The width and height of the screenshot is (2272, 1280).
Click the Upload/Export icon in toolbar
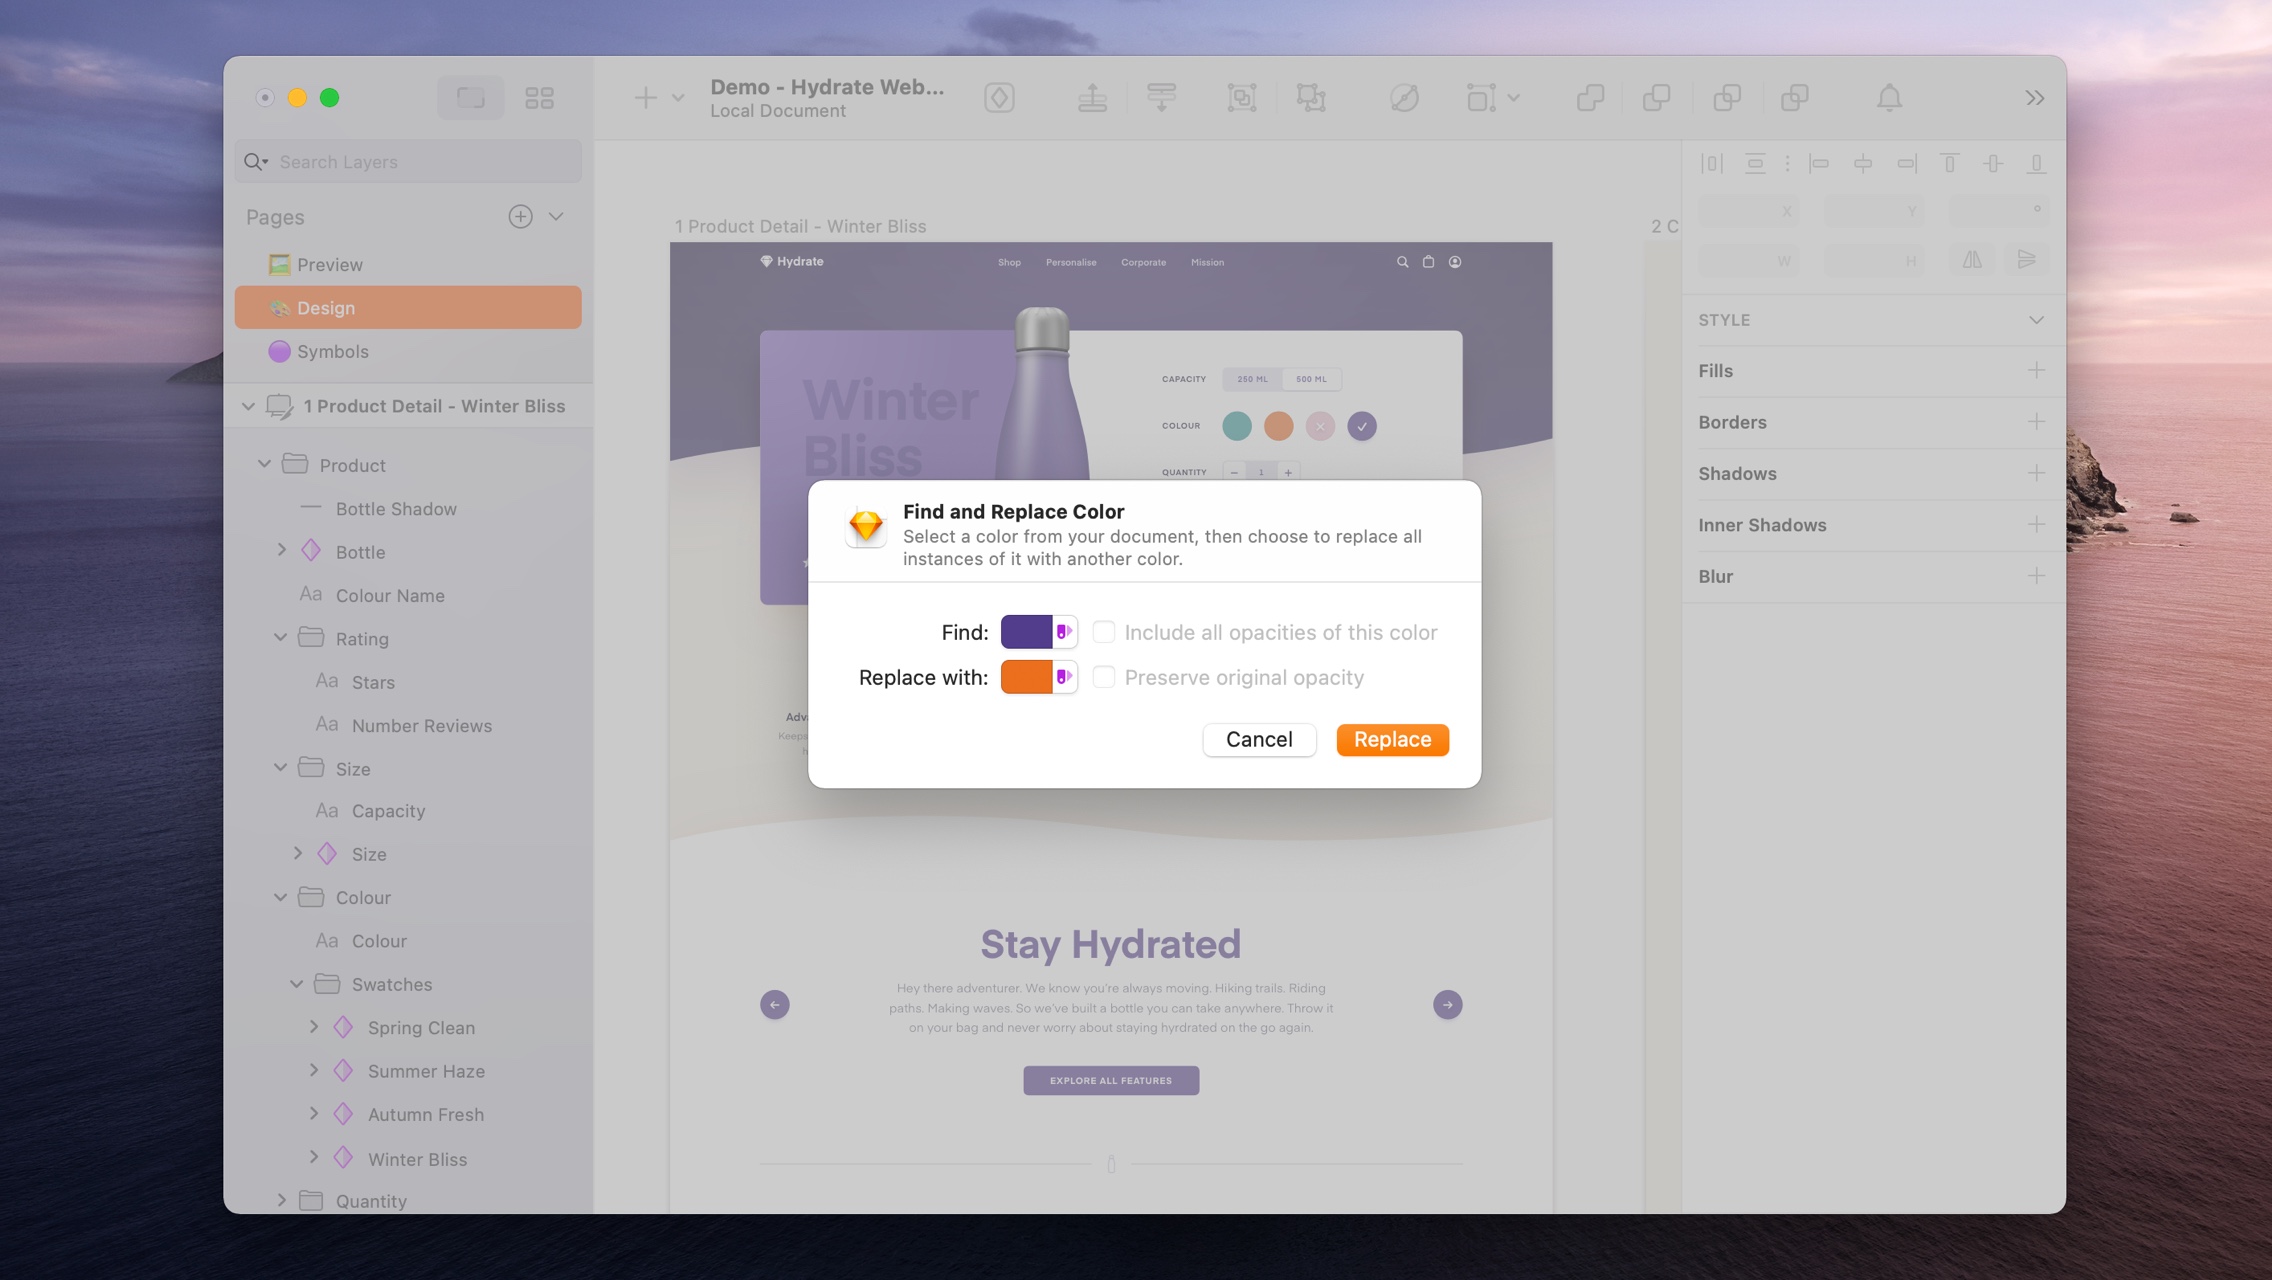tap(1092, 97)
